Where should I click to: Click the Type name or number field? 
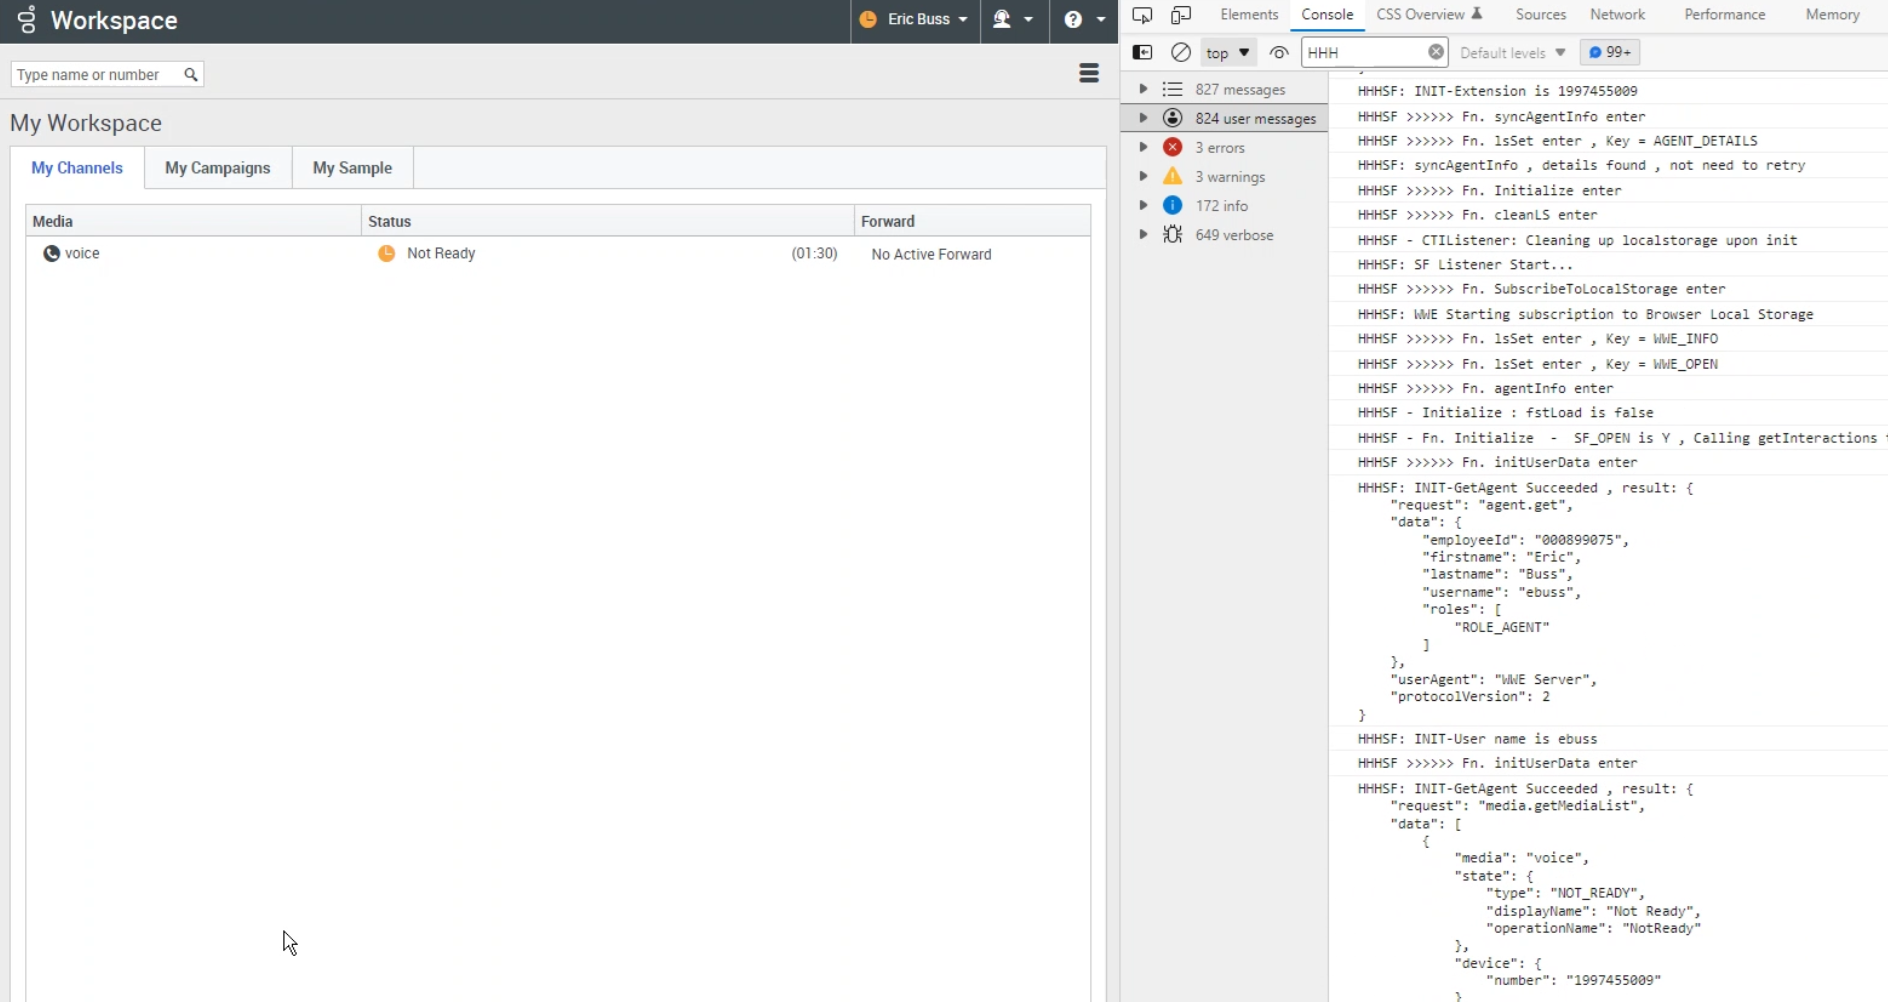(x=95, y=75)
